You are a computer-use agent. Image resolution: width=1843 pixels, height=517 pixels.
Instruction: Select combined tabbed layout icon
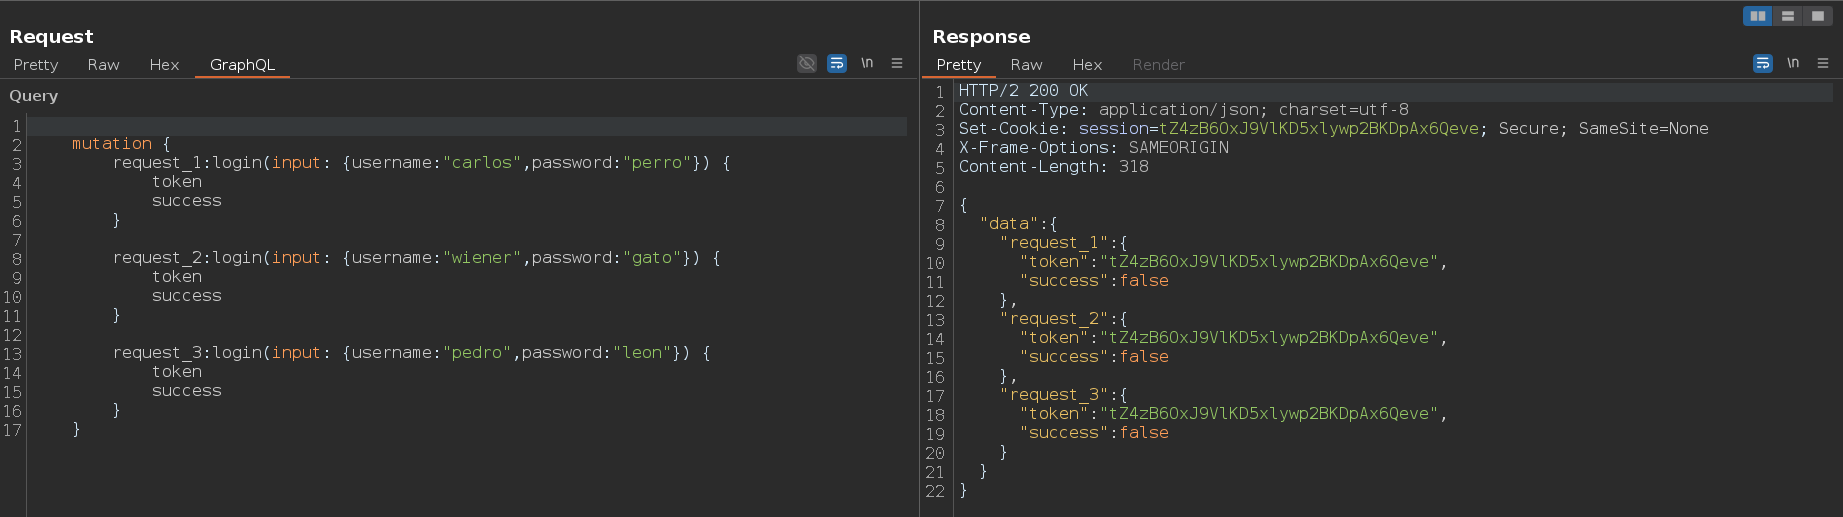pyautogui.click(x=1818, y=16)
